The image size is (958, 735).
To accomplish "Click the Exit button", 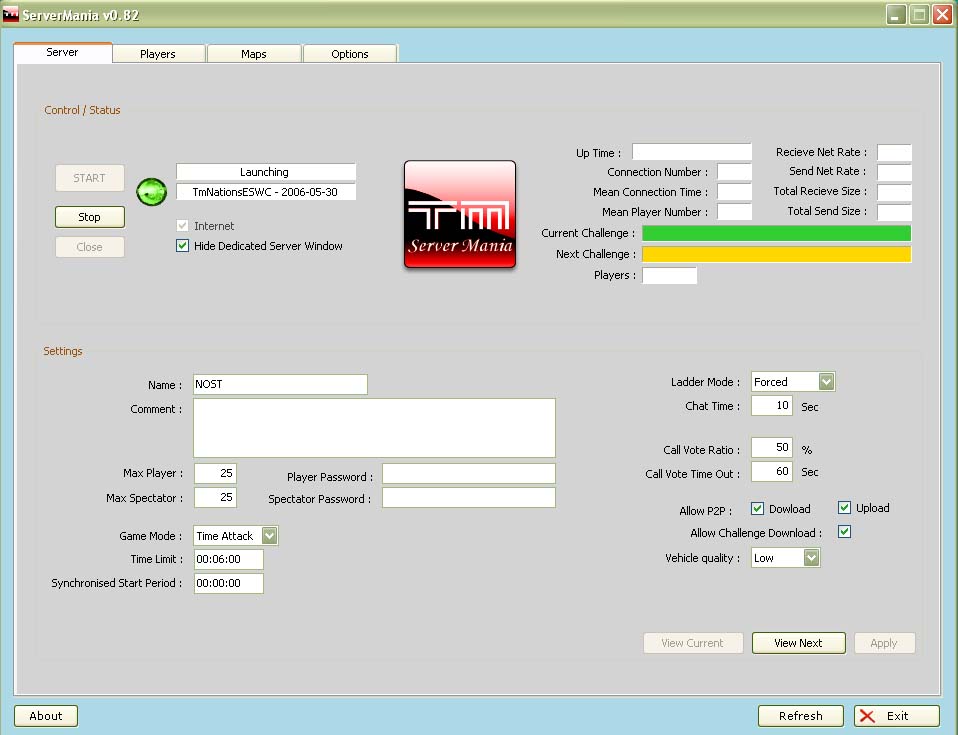I will click(x=896, y=716).
